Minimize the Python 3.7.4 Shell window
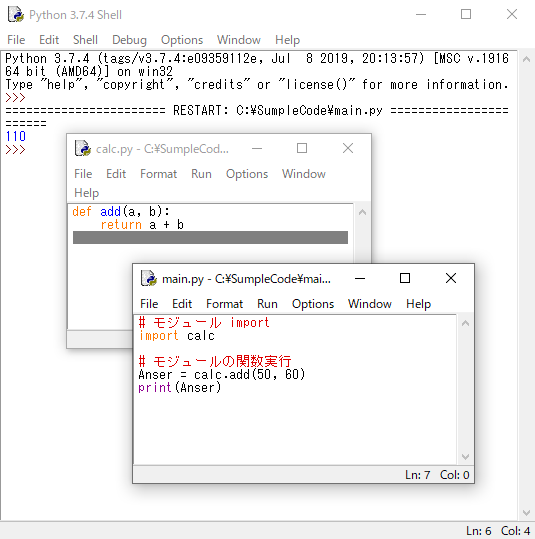 coord(421,15)
